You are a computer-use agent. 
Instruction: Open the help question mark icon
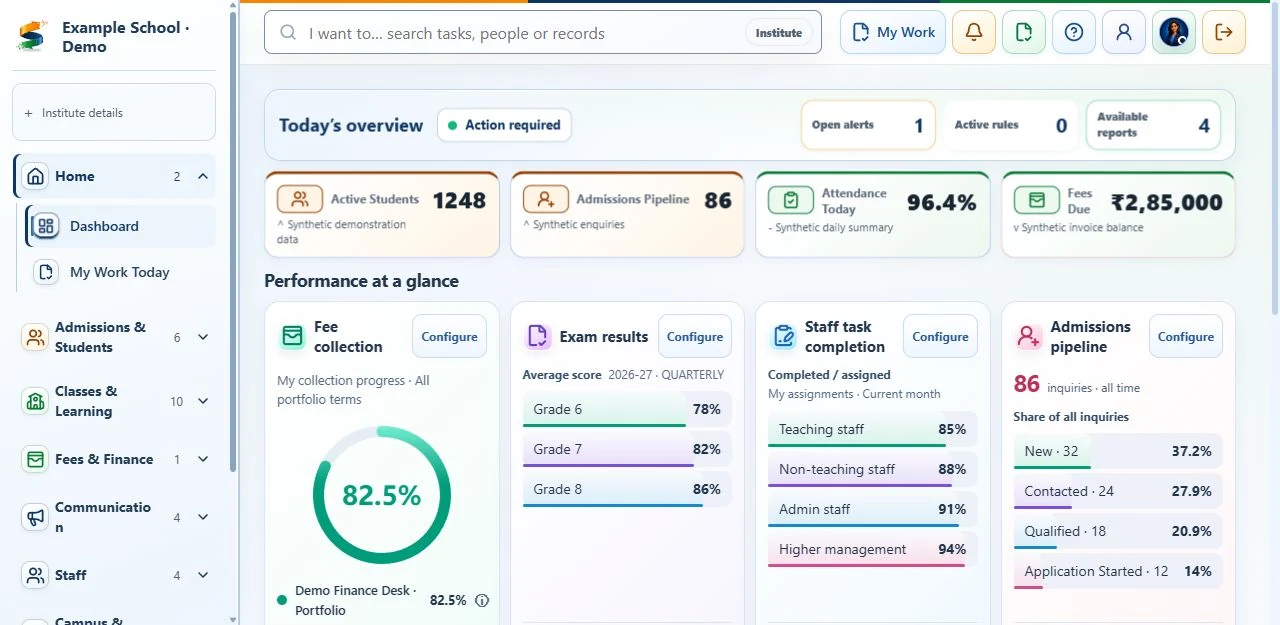(x=1073, y=32)
